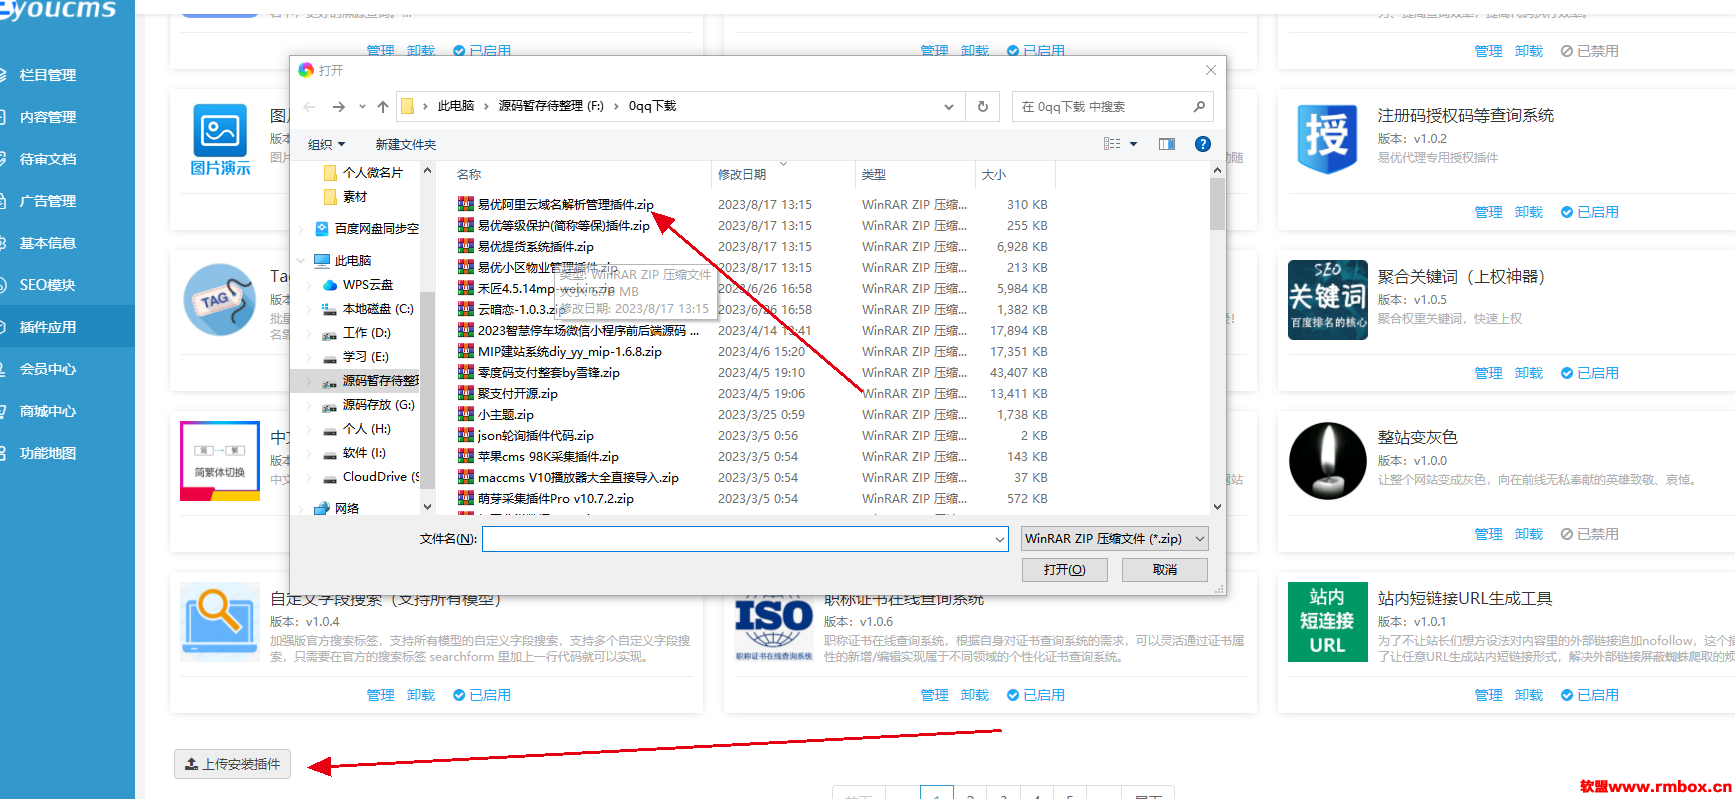Open view options dropdown arrow

point(1133,144)
